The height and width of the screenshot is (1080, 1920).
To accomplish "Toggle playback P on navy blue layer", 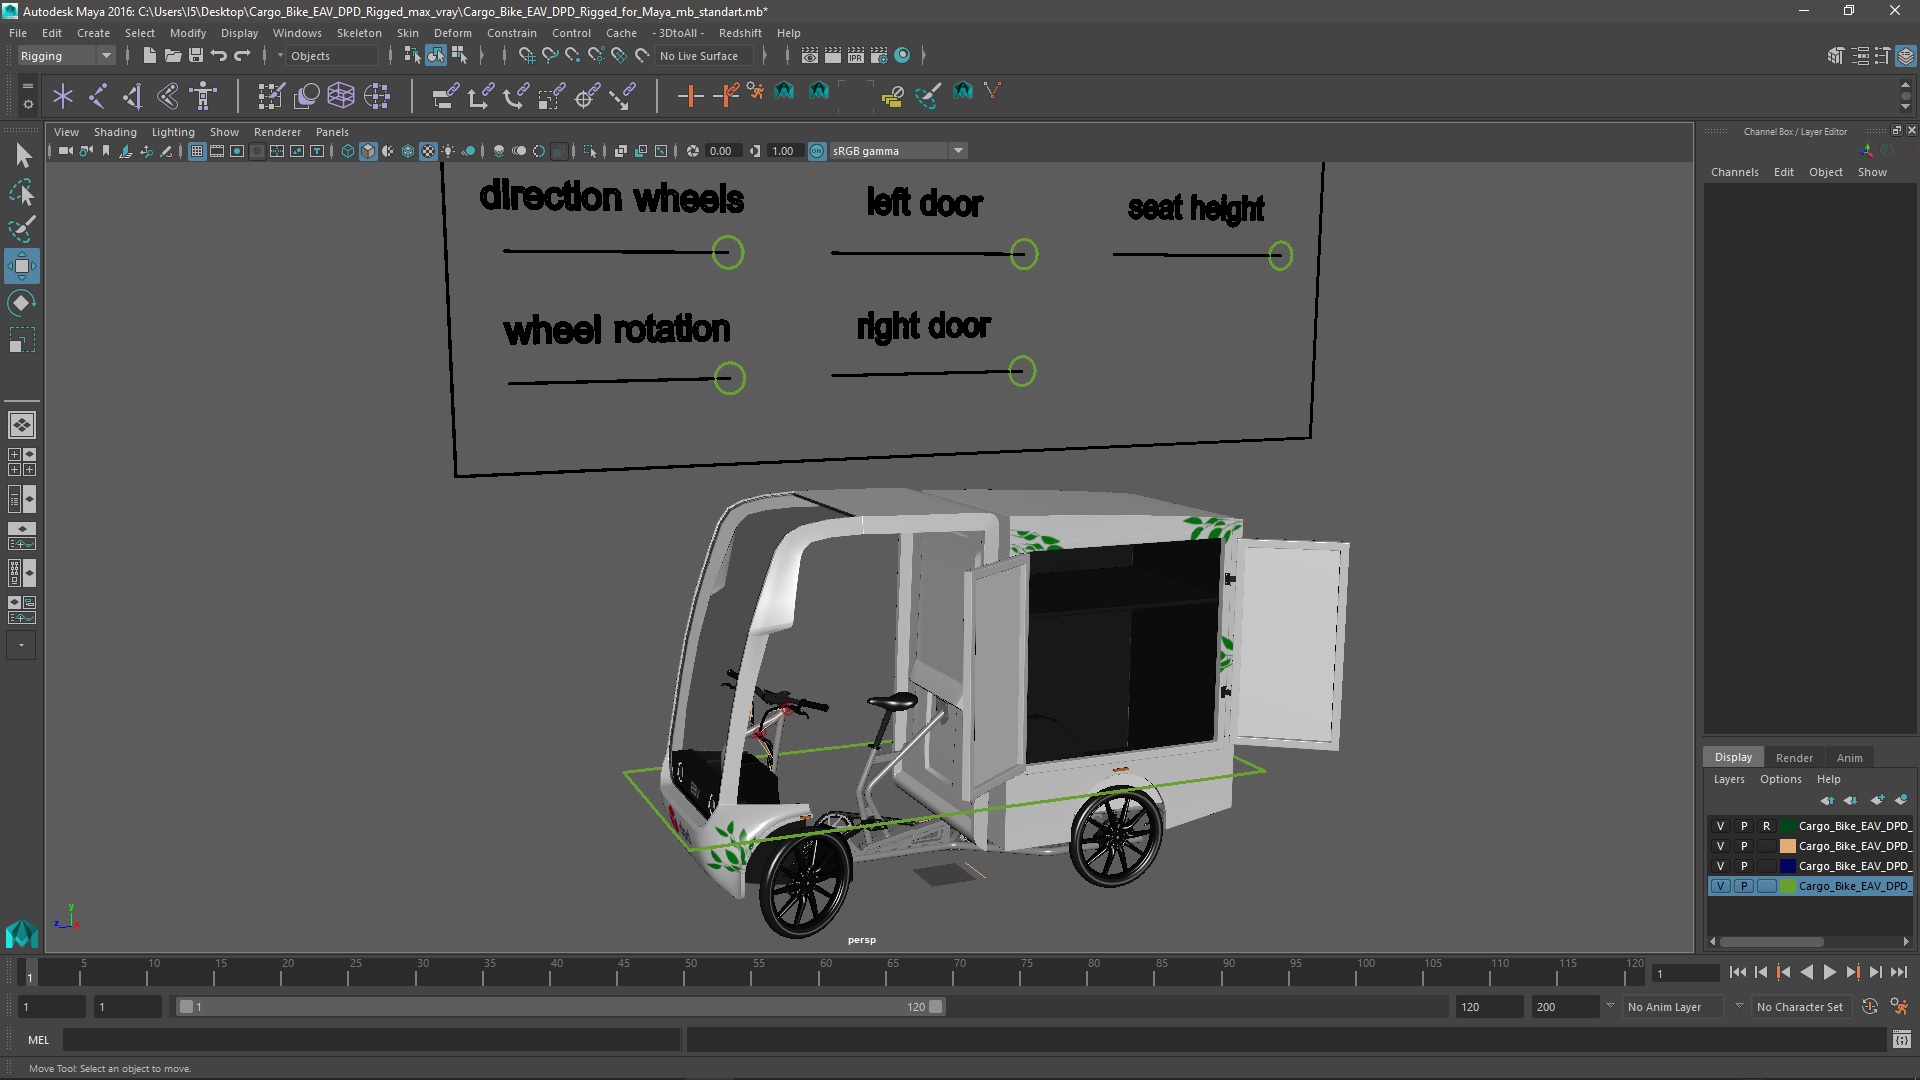I will click(1744, 866).
